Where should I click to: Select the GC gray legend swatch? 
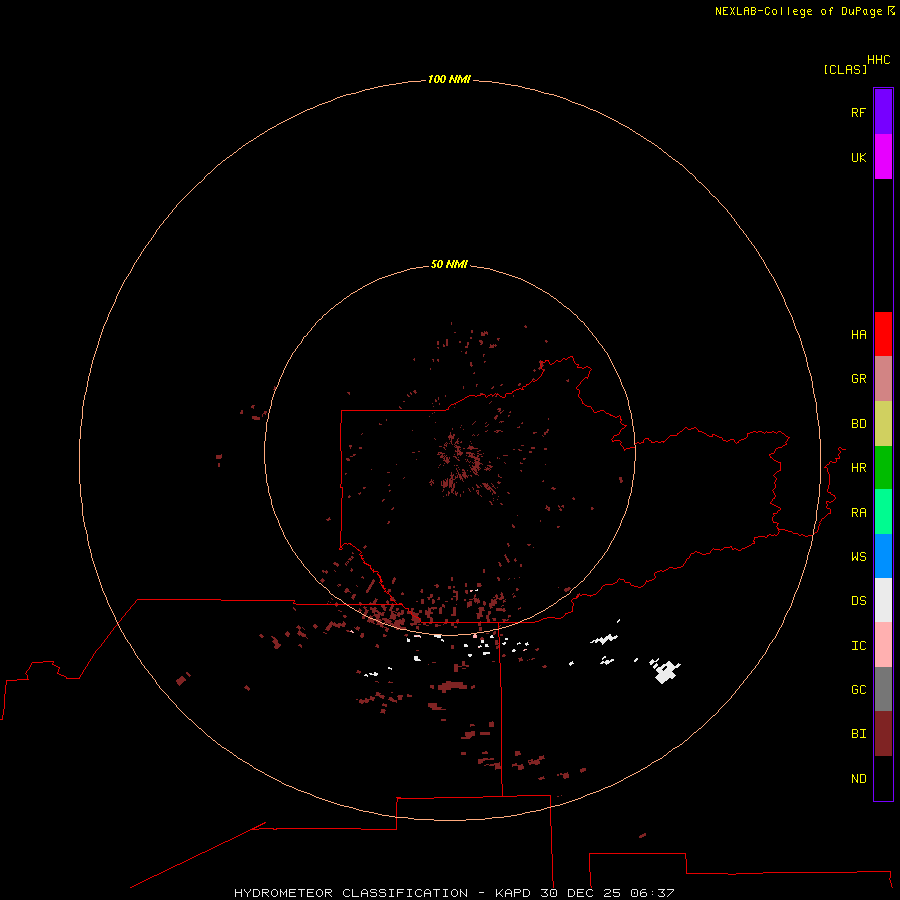click(883, 689)
